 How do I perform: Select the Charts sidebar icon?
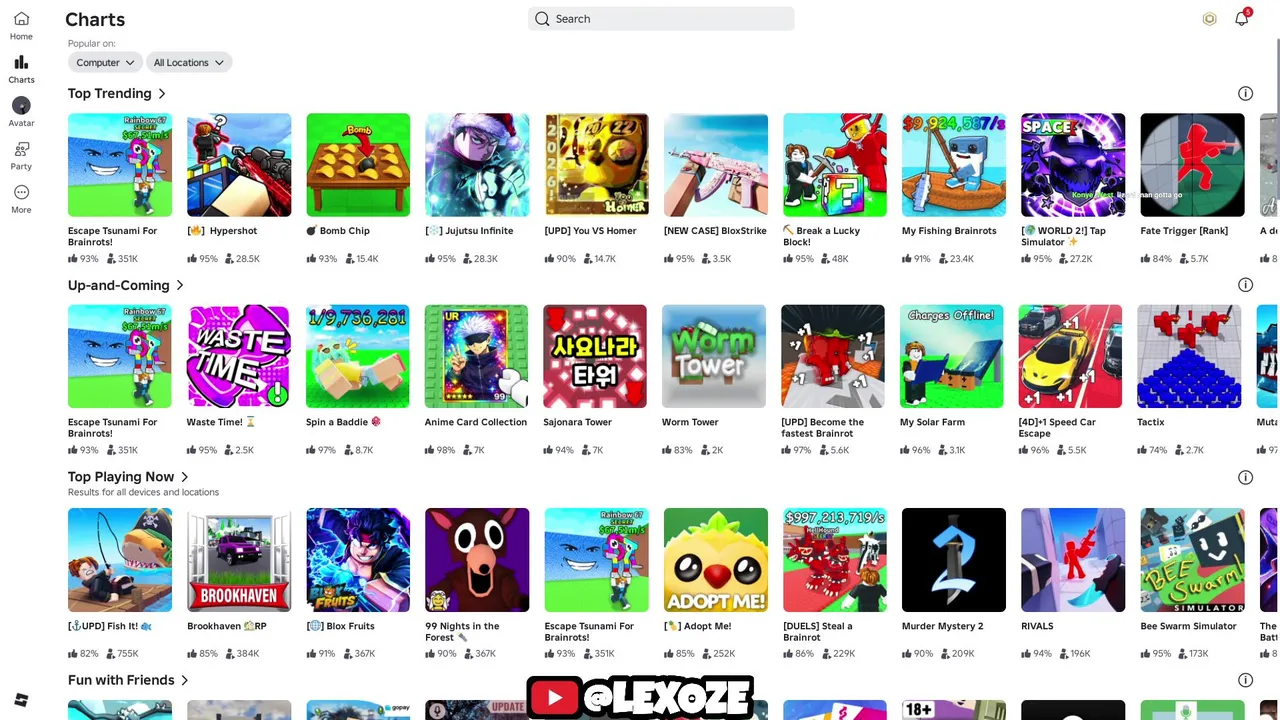click(x=21, y=62)
